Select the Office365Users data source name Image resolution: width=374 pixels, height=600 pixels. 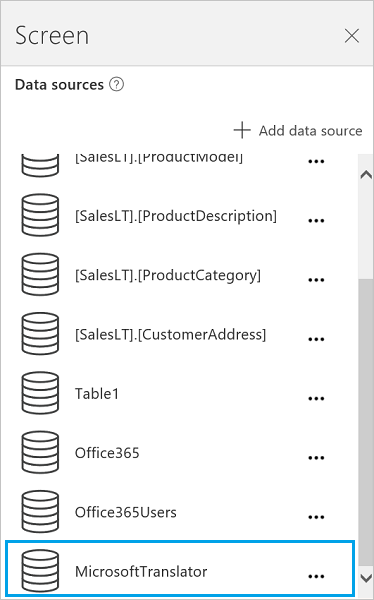(126, 512)
